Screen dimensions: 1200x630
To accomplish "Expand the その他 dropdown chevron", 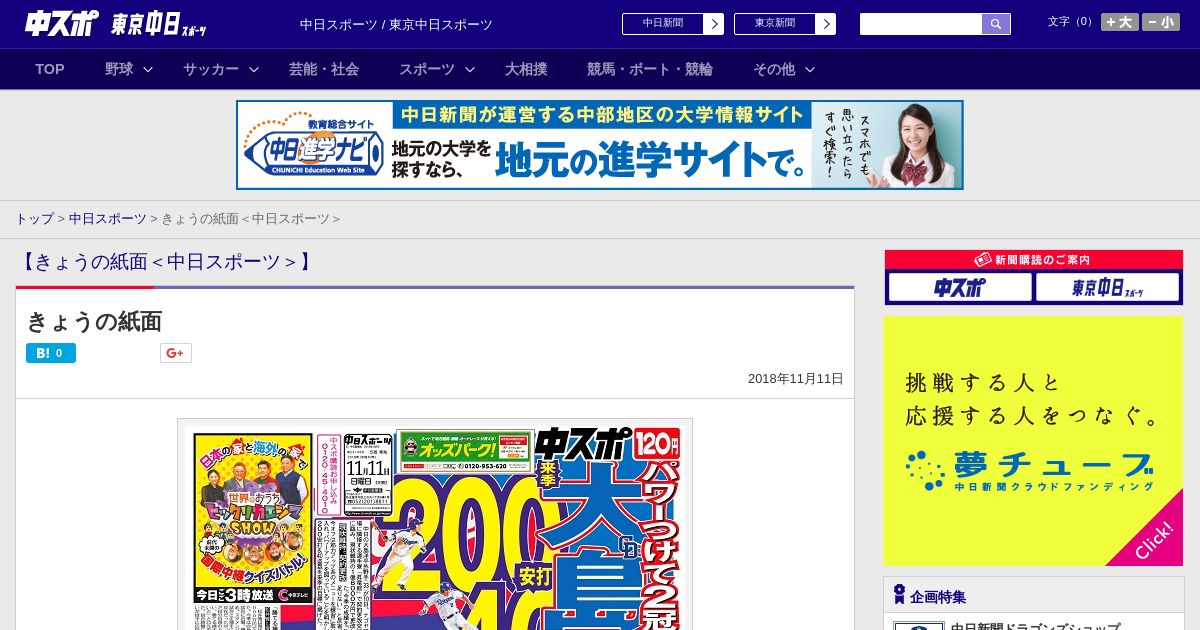I will click(810, 69).
